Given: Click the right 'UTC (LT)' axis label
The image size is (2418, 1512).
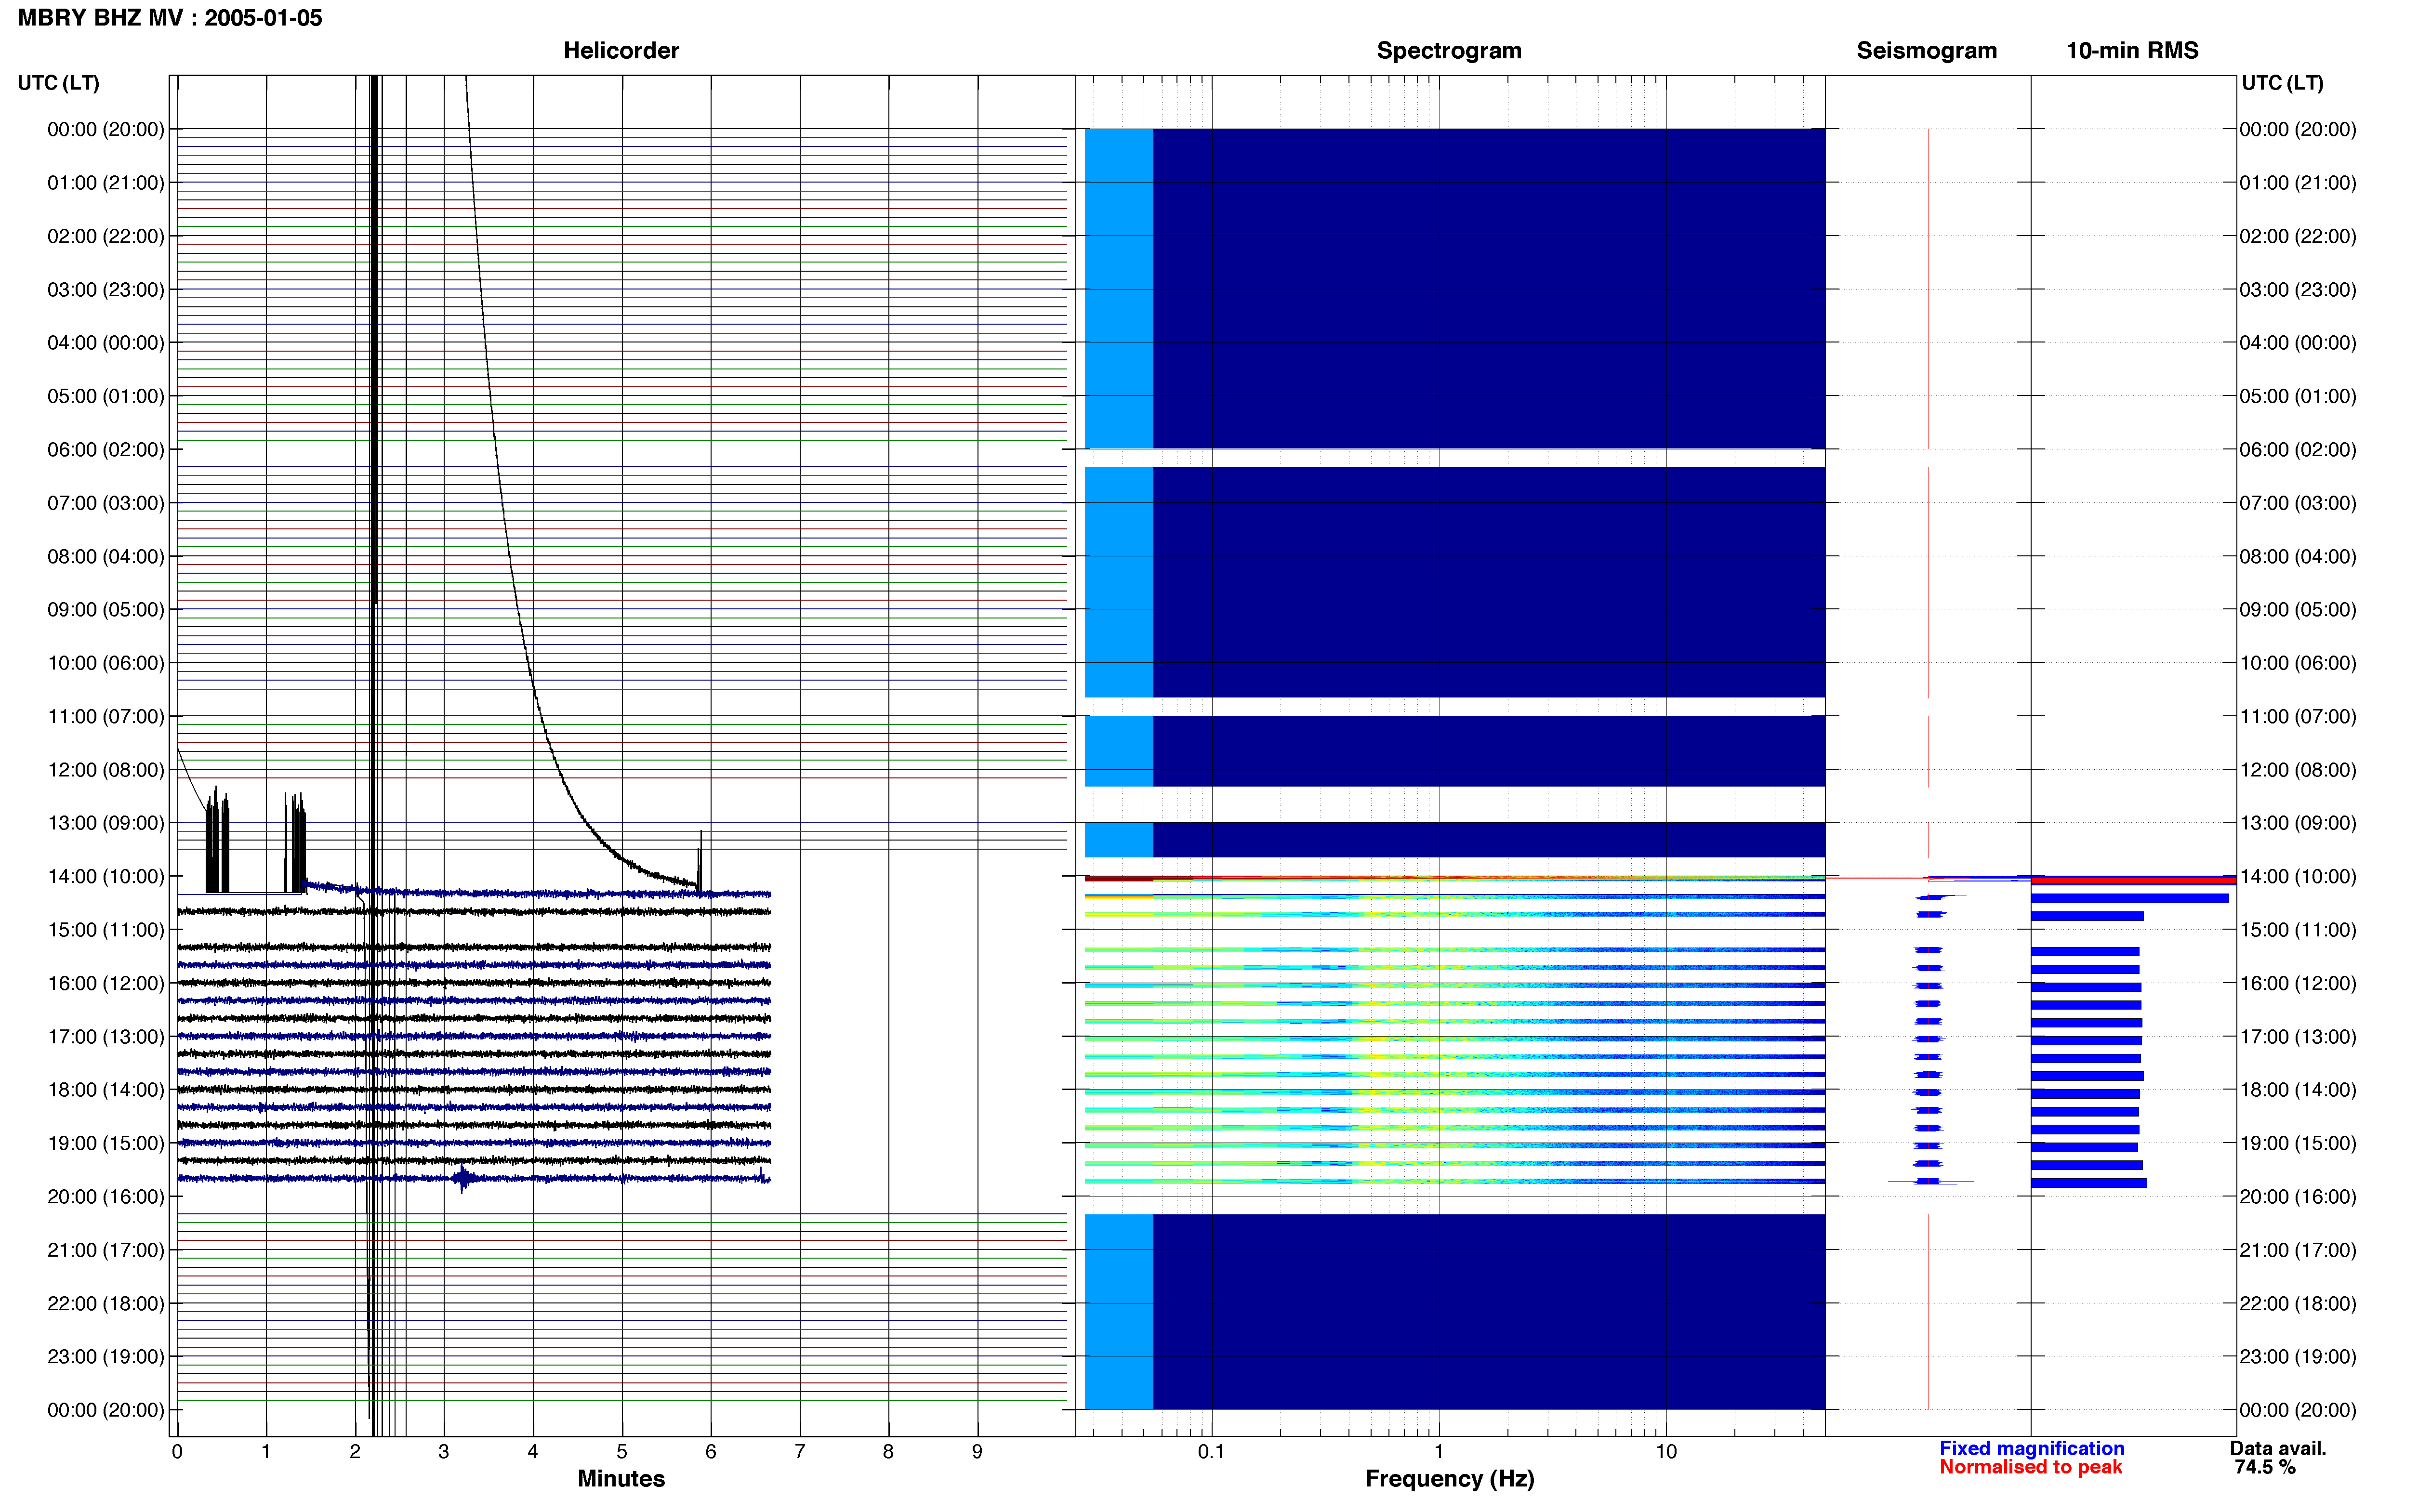Looking at the screenshot, I should pos(2282,83).
